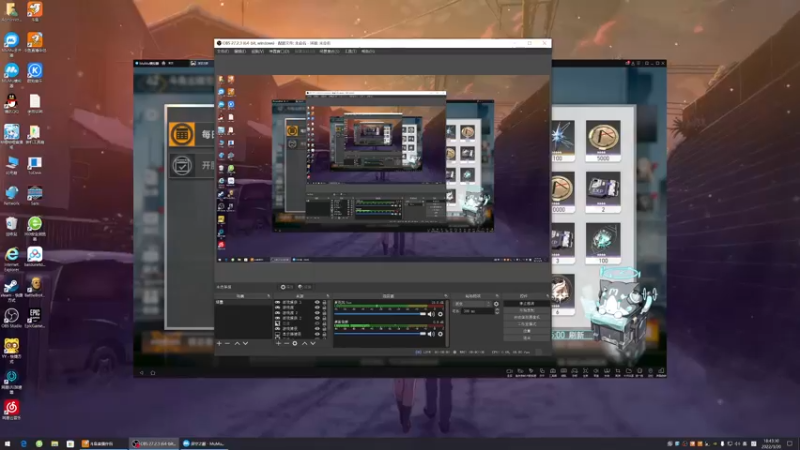
Task: Open settings gear of first mixer channel
Action: click(440, 314)
